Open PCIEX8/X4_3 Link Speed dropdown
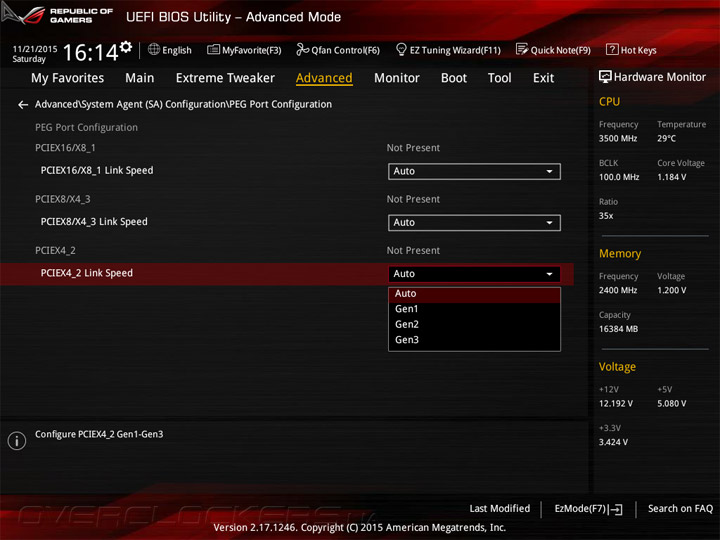Image resolution: width=720 pixels, height=540 pixels. 474,223
